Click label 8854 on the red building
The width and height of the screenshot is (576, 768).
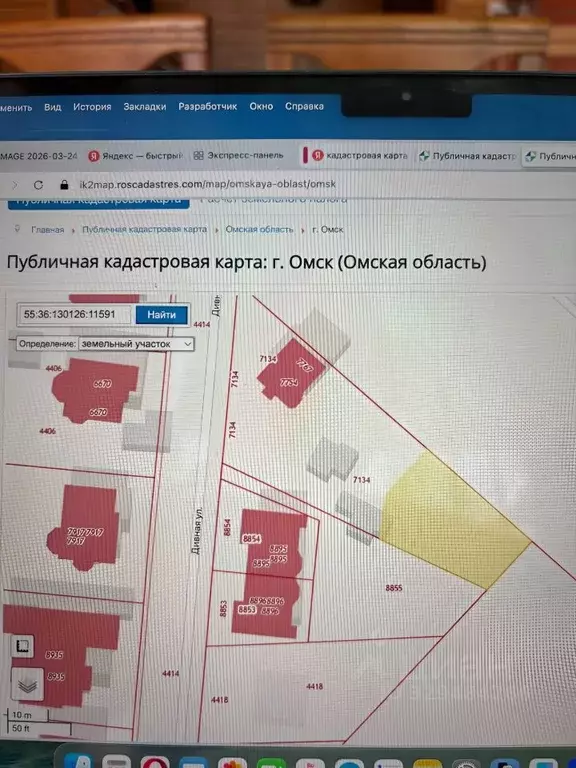pos(251,539)
